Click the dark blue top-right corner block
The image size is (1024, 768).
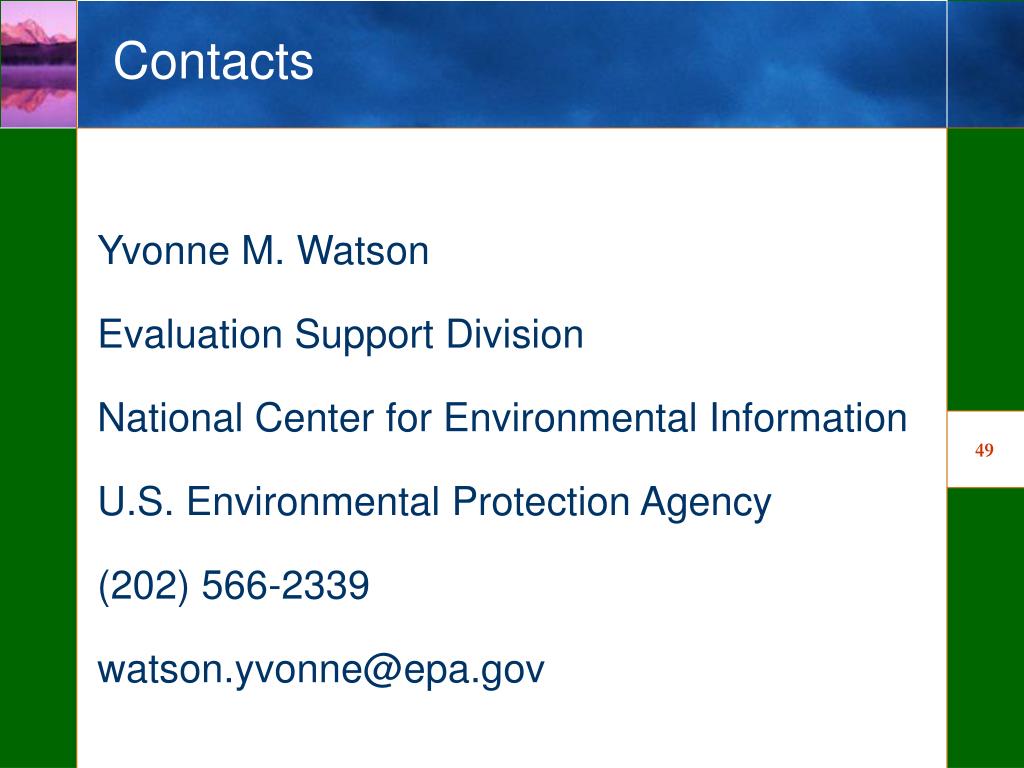[x=985, y=64]
